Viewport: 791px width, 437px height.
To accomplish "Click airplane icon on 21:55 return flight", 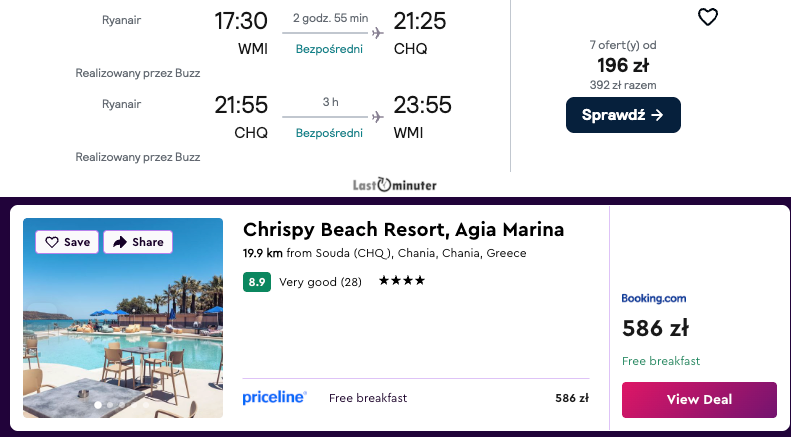I will [377, 116].
